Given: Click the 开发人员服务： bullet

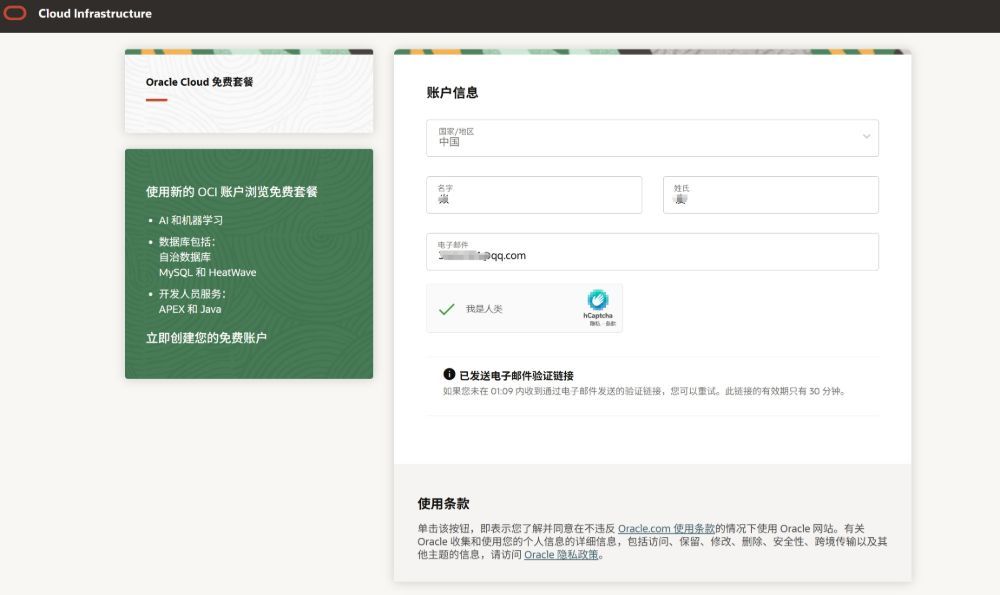Looking at the screenshot, I should (x=192, y=294).
